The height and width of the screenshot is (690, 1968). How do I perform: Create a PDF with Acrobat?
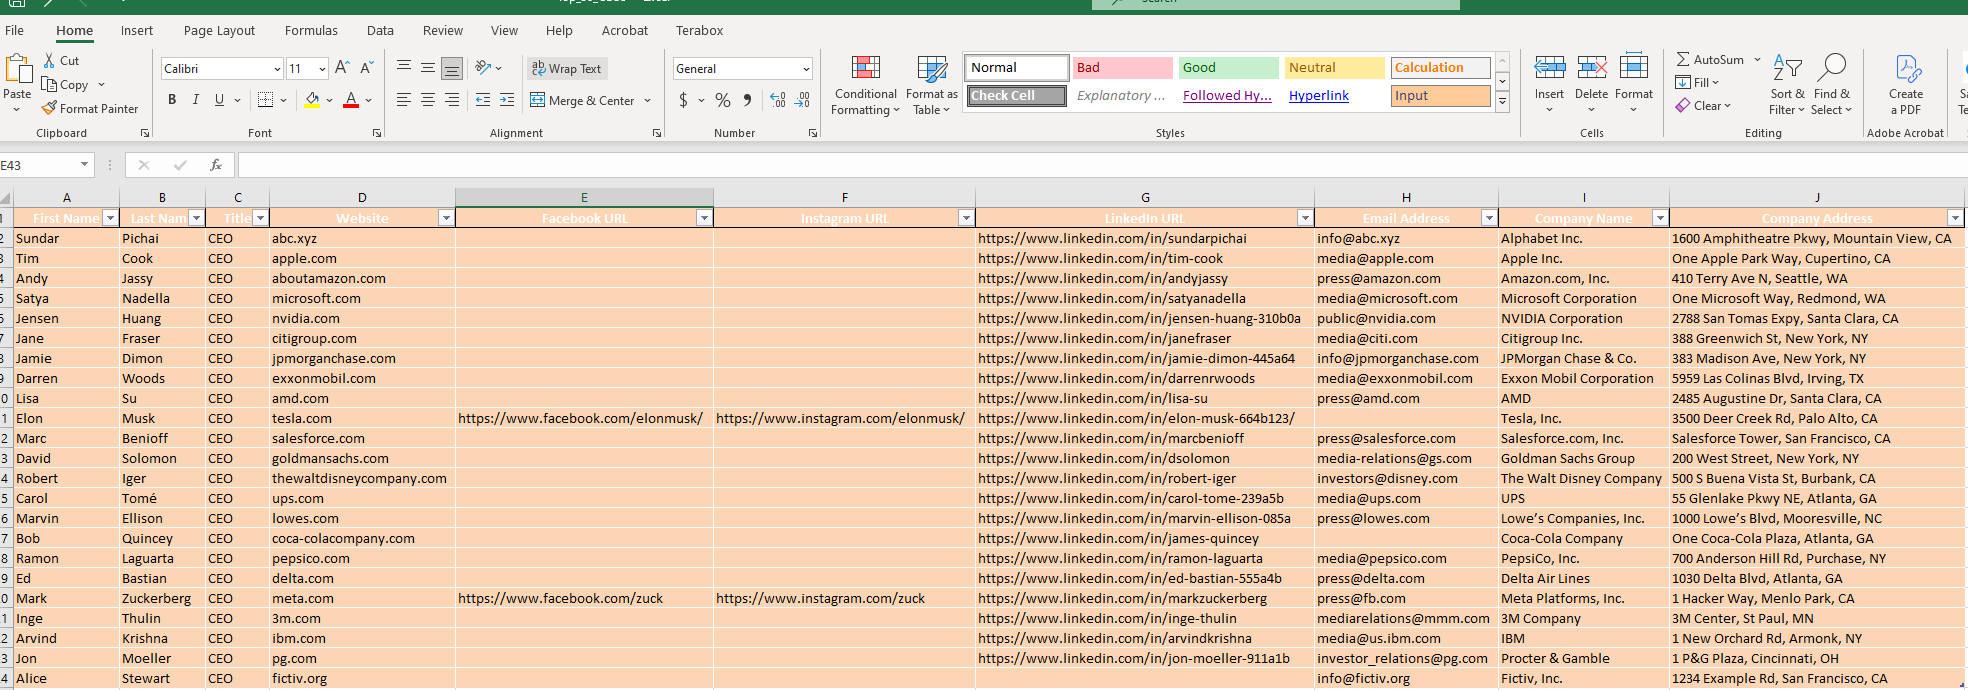(x=1907, y=86)
